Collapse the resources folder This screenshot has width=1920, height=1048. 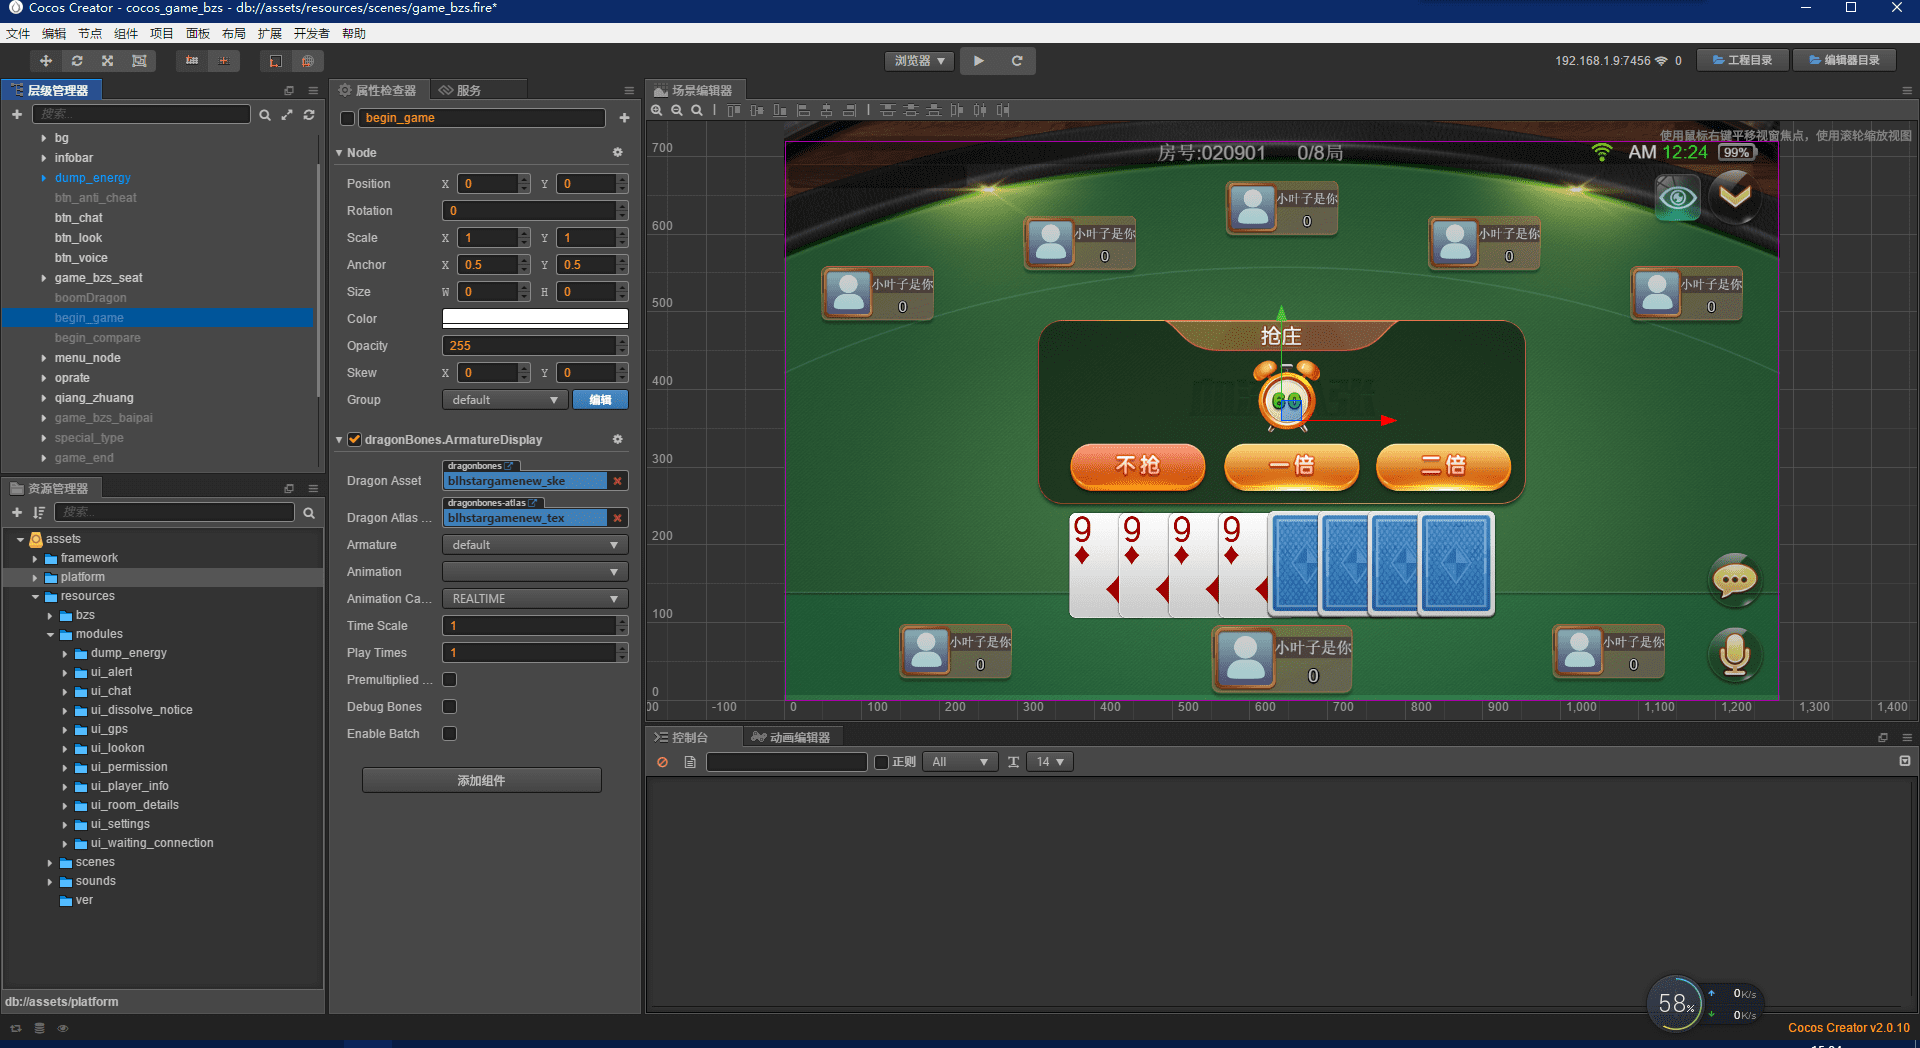coord(35,596)
